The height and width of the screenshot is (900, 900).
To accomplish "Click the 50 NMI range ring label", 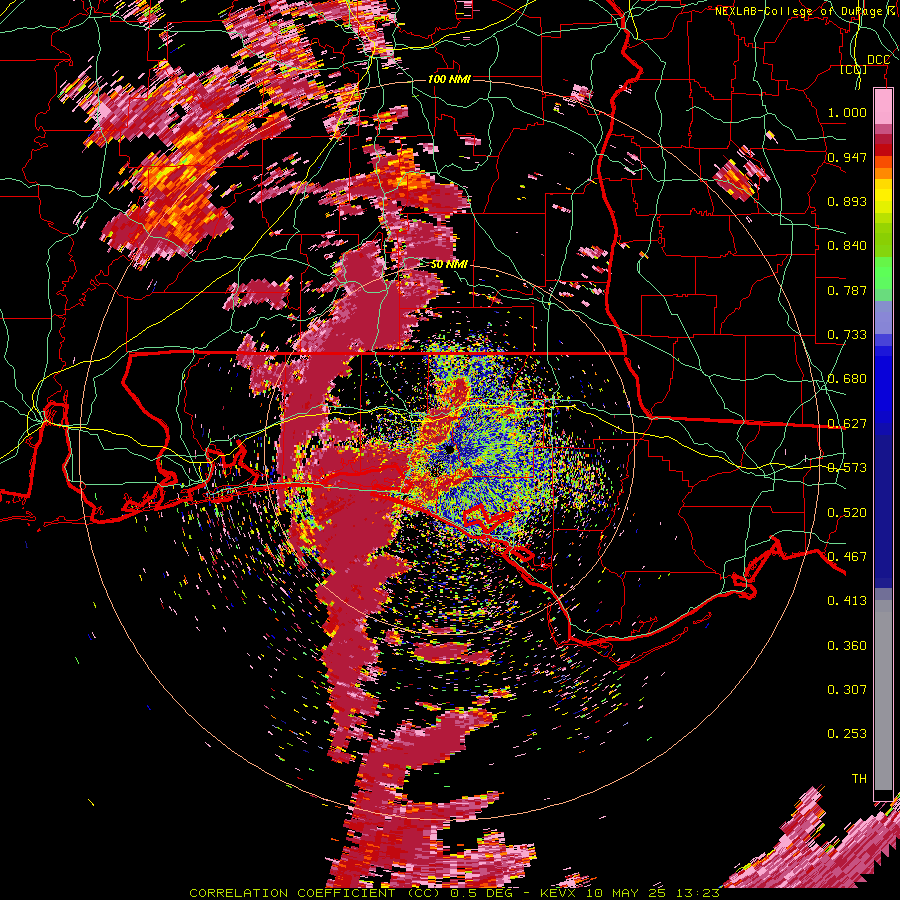I will 449,265.
